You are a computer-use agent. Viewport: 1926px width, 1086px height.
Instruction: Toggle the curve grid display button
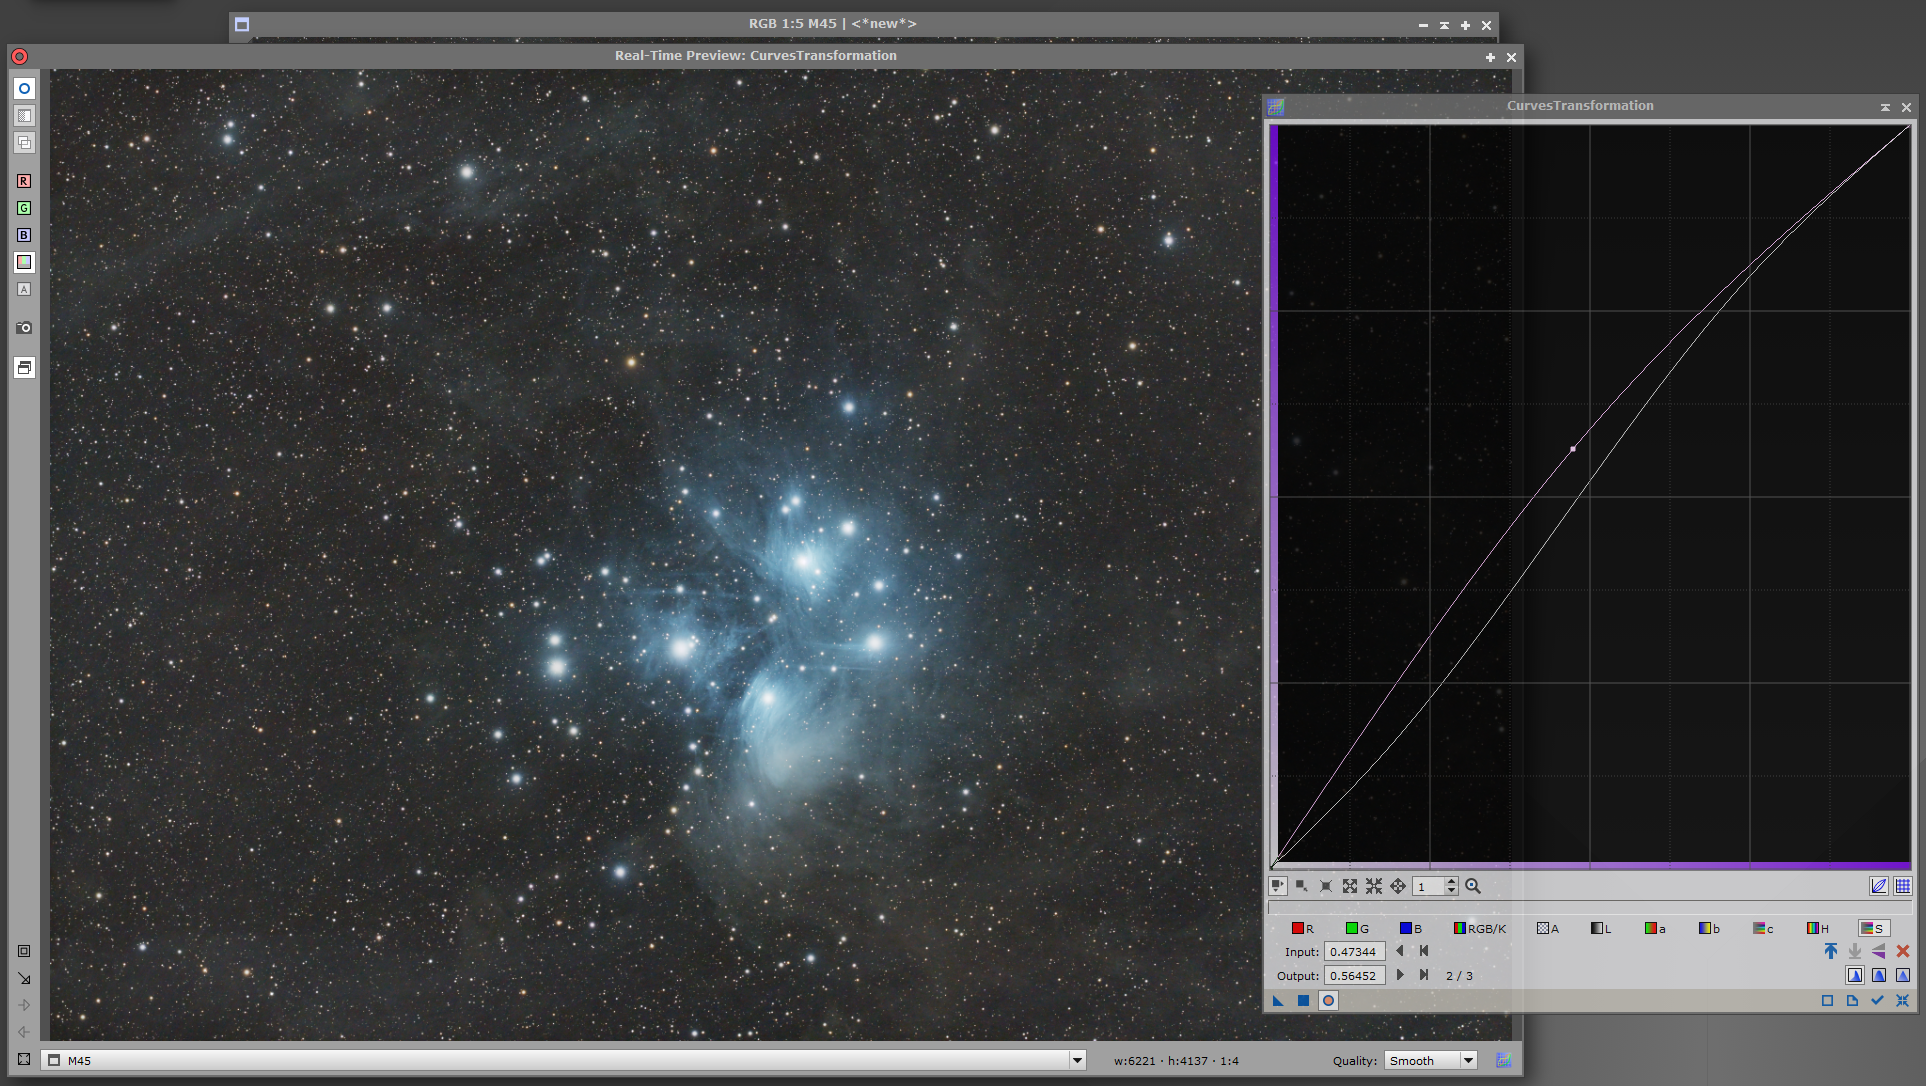pyautogui.click(x=1903, y=886)
